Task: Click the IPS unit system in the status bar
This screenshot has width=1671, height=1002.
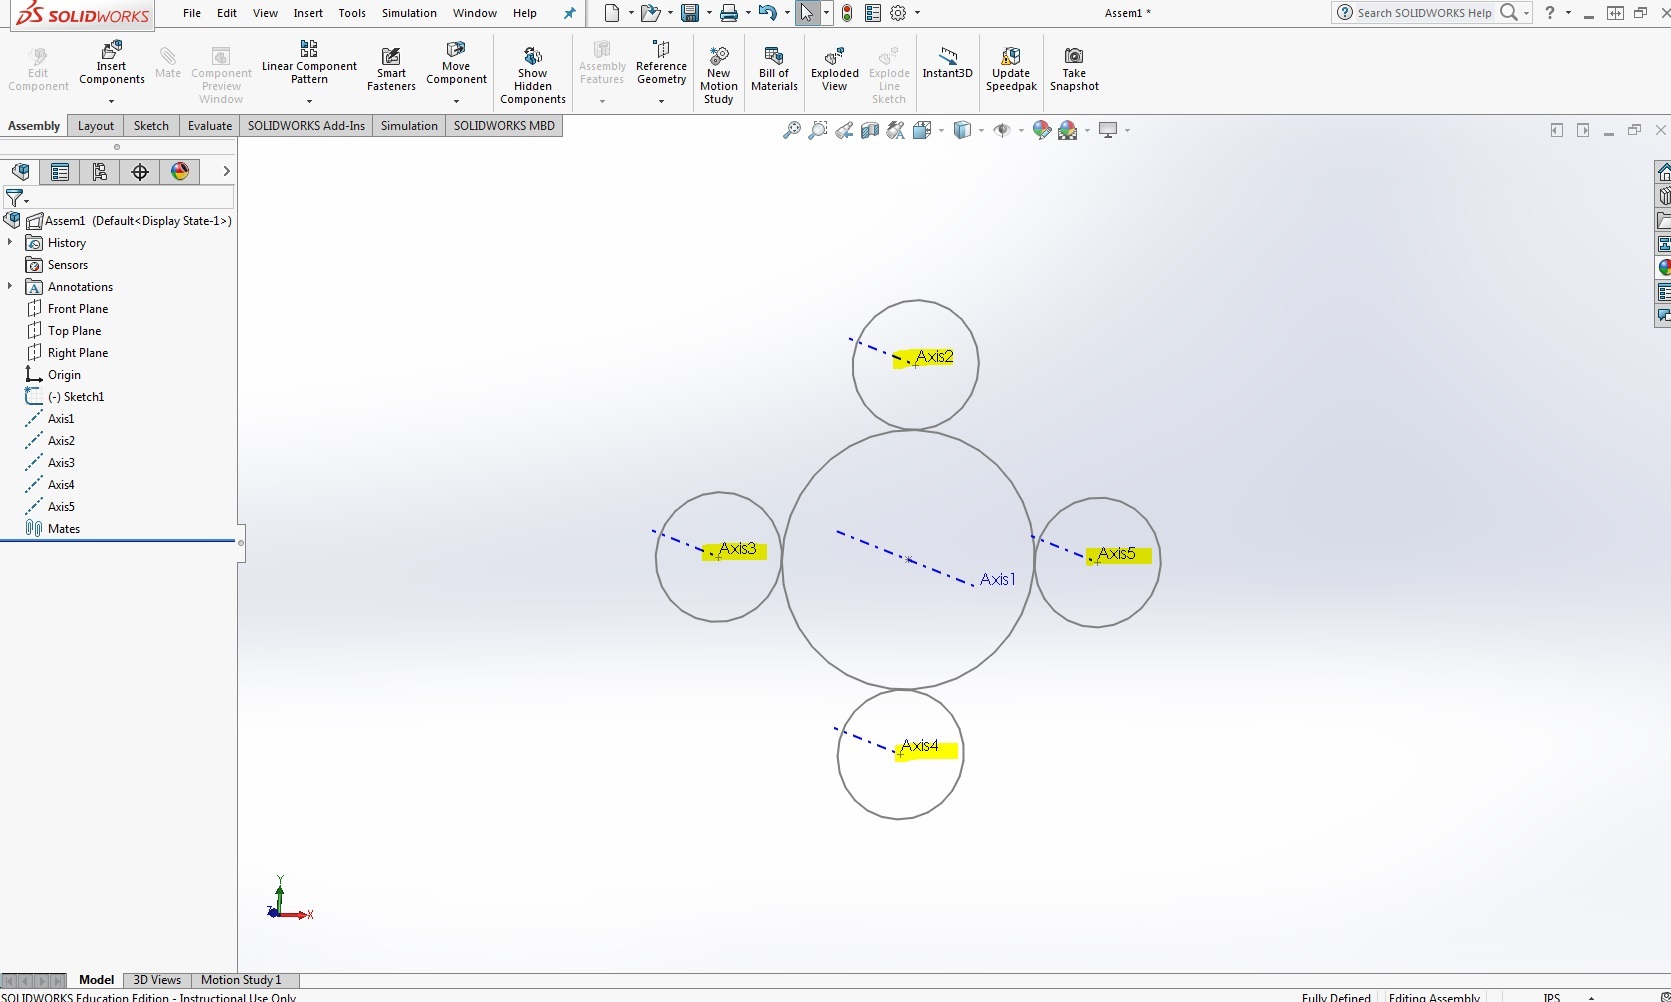Action: click(x=1551, y=997)
